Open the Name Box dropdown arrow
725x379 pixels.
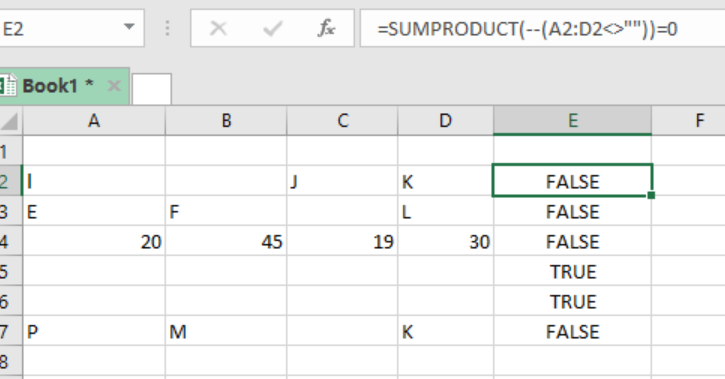(129, 27)
